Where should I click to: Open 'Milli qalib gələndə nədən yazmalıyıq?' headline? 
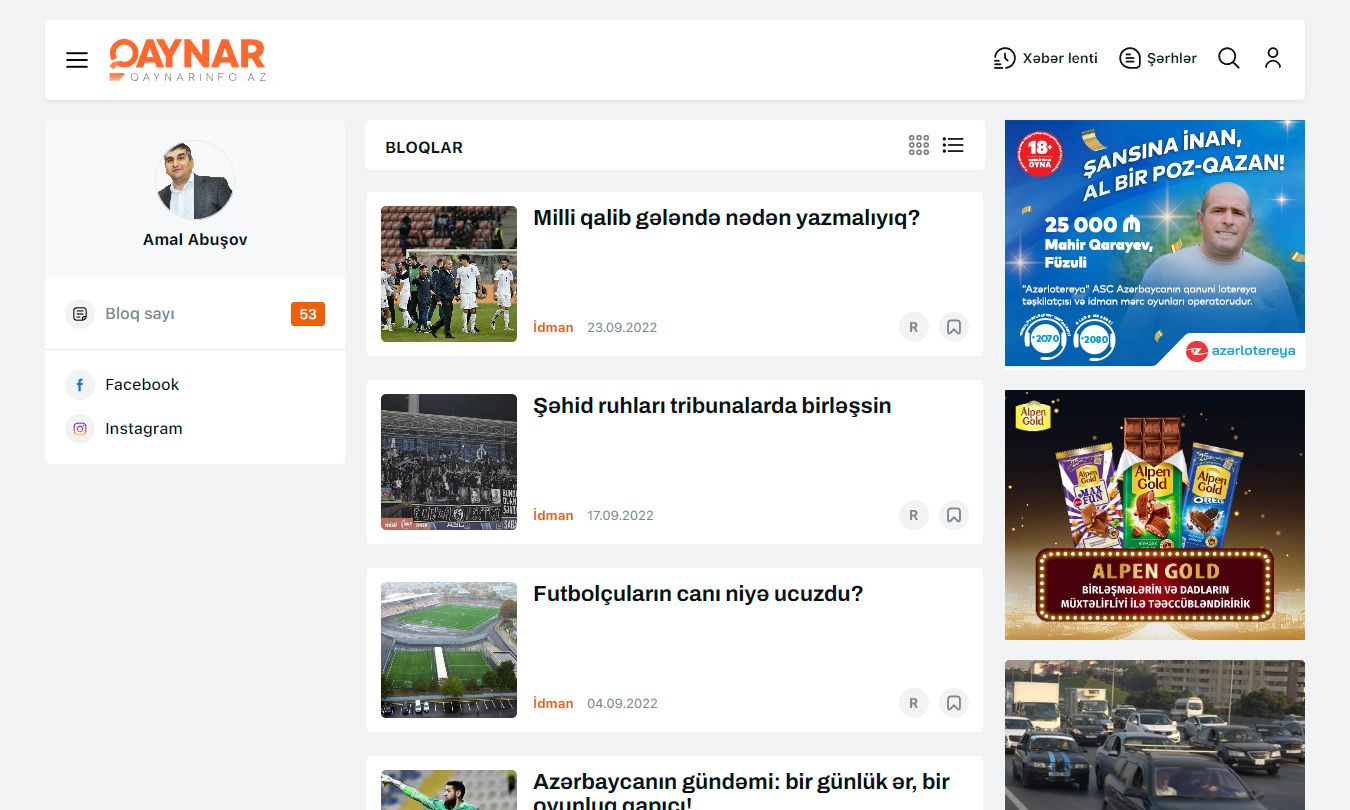[x=726, y=218]
